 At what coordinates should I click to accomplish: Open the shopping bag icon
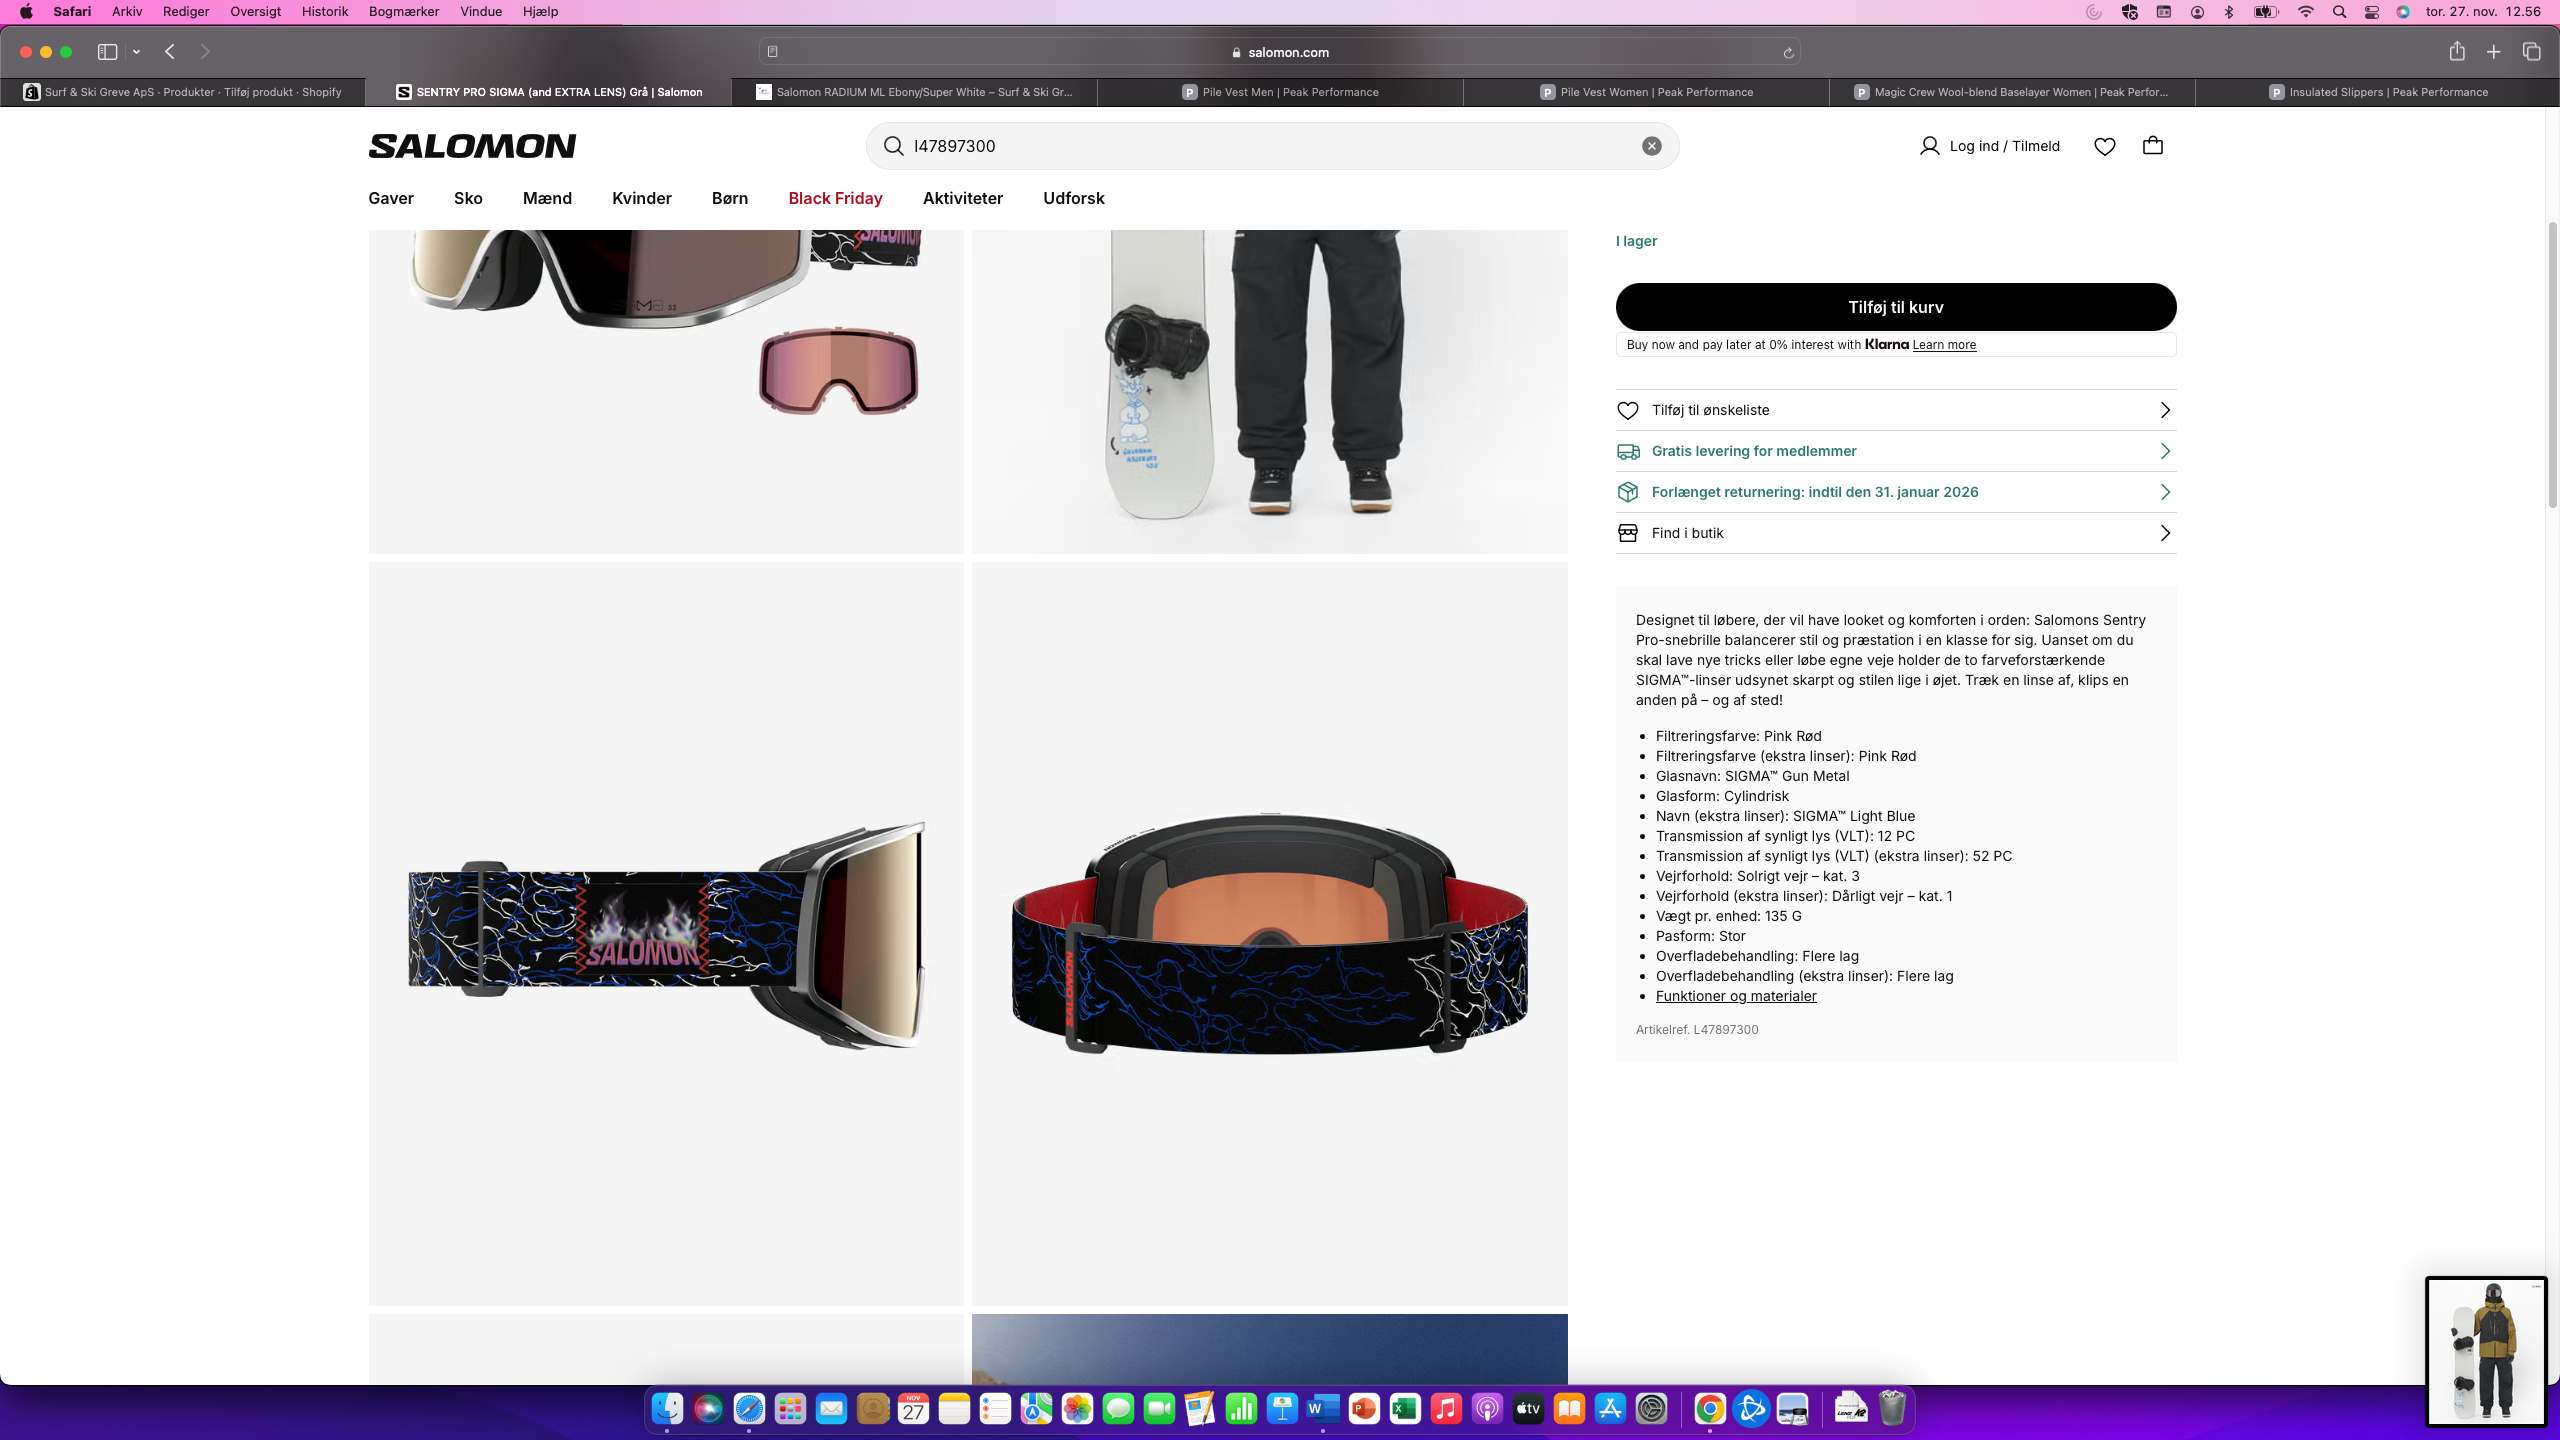(x=2153, y=146)
